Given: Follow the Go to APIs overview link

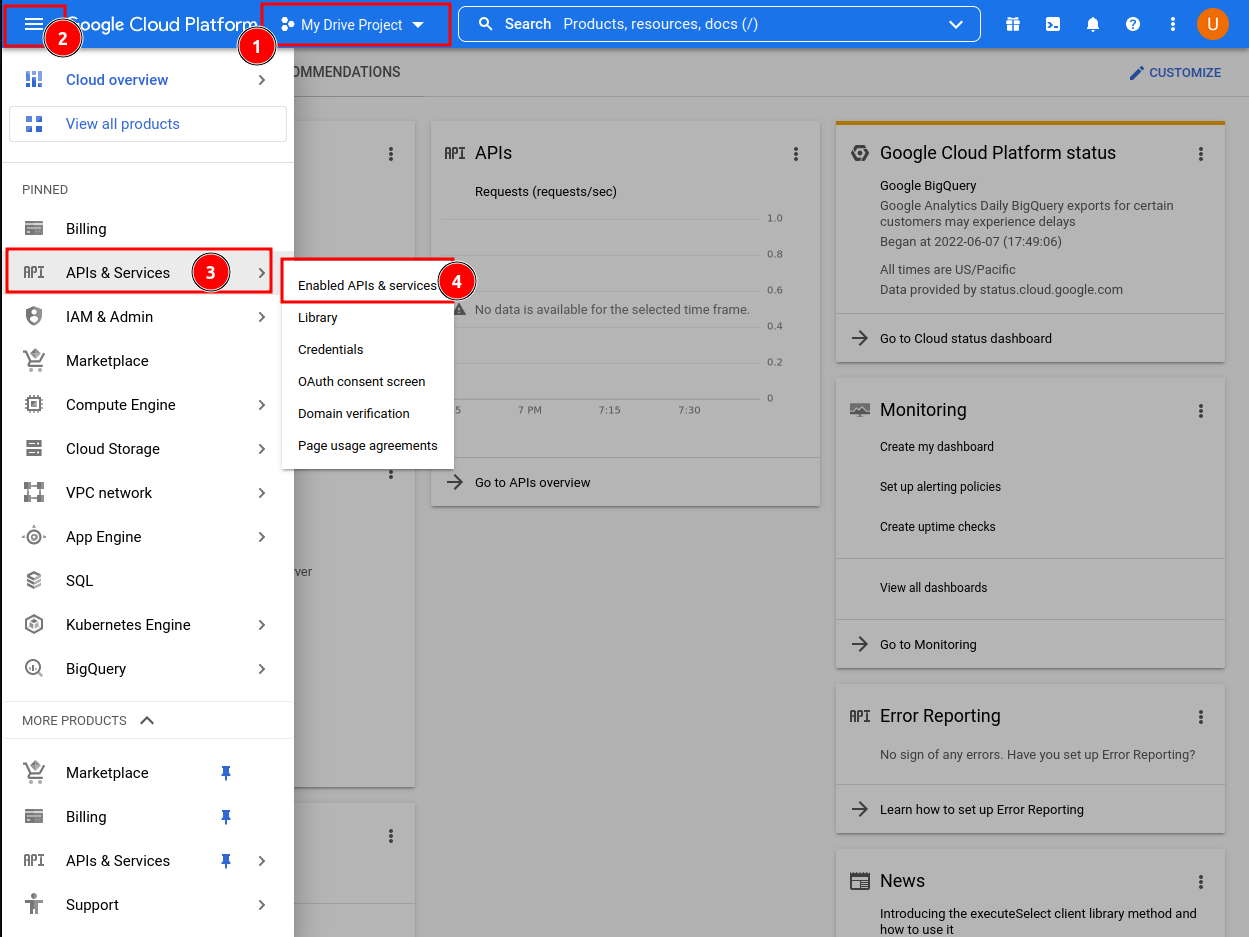Looking at the screenshot, I should click(x=533, y=482).
